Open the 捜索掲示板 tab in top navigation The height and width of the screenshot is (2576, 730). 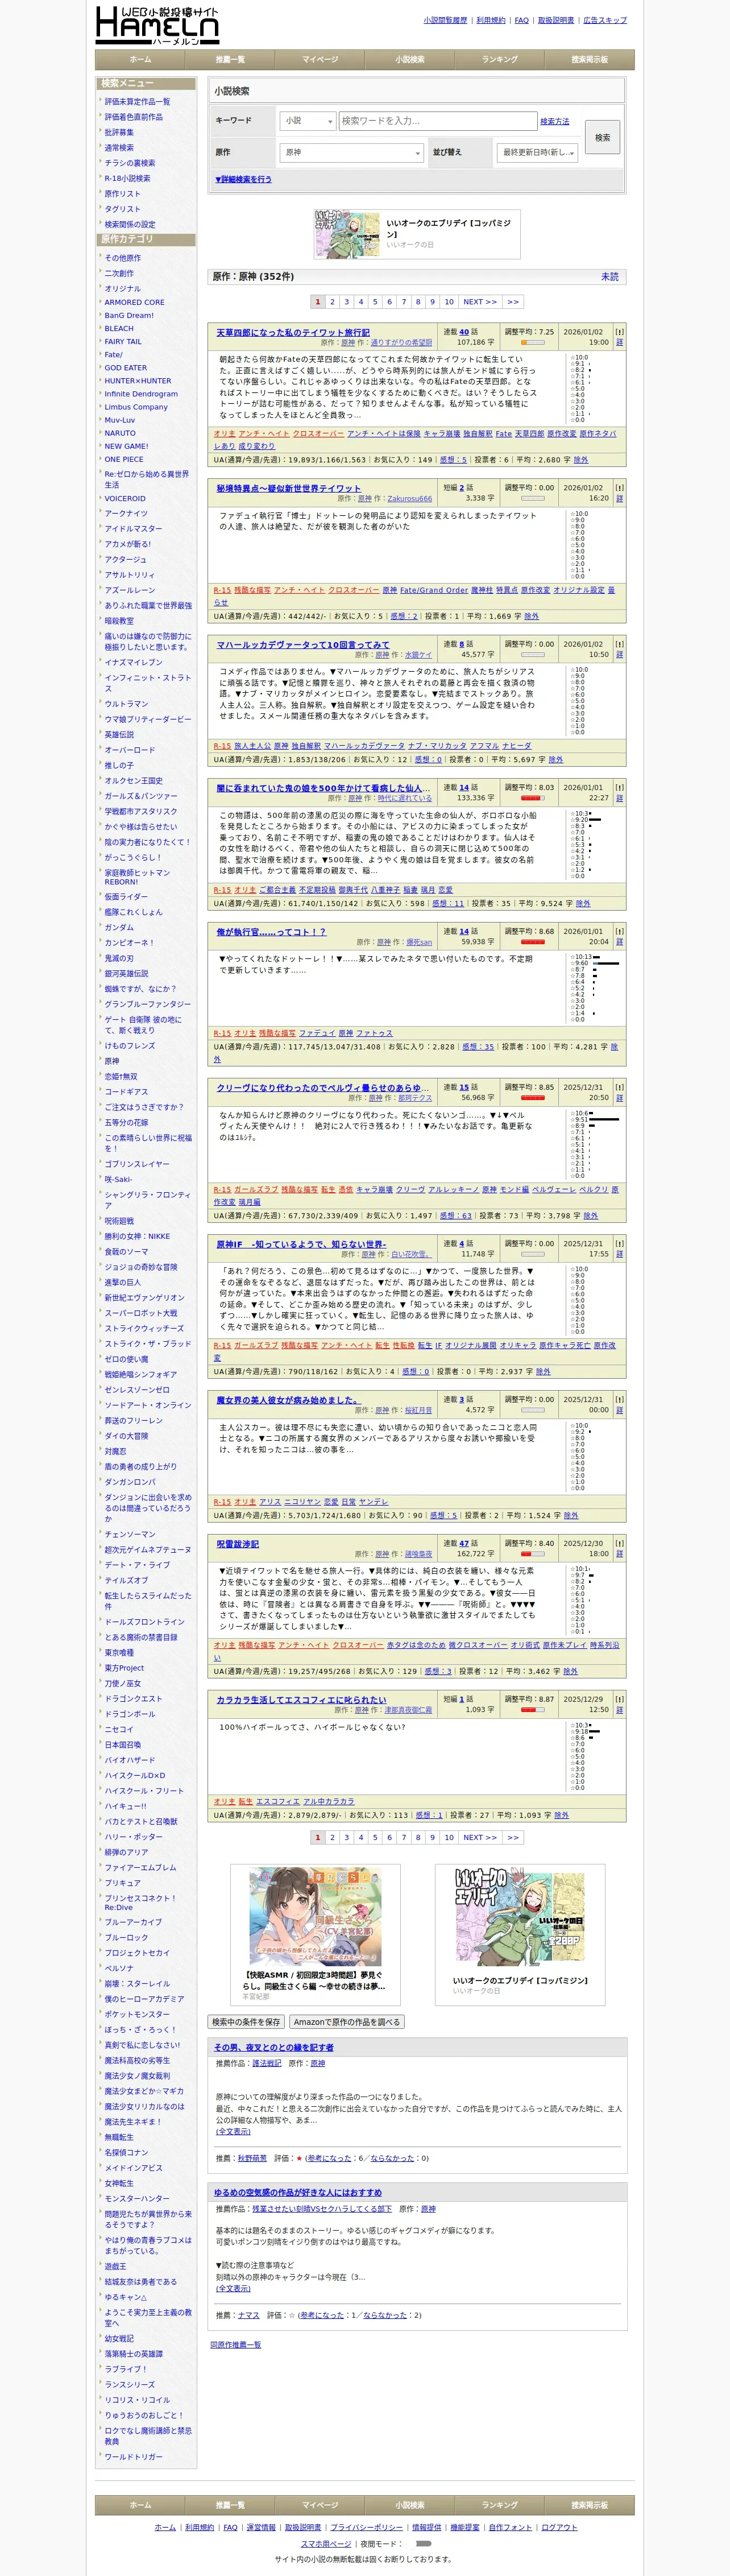point(590,60)
